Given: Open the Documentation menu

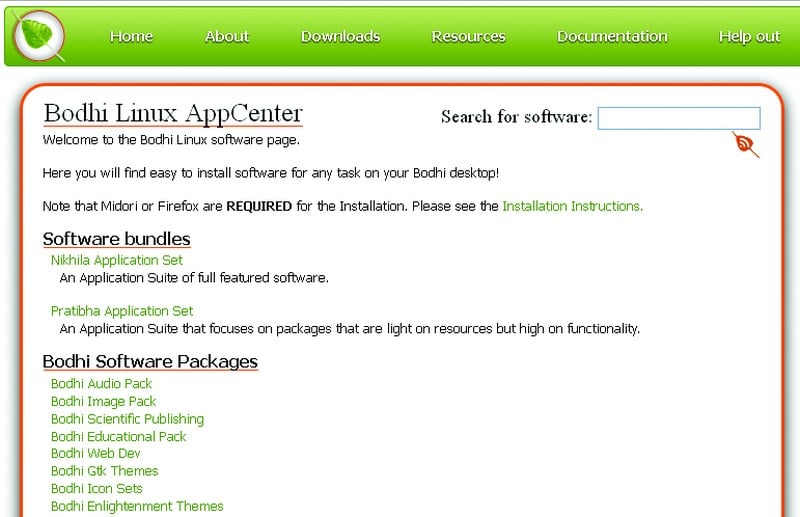Looking at the screenshot, I should (x=612, y=36).
